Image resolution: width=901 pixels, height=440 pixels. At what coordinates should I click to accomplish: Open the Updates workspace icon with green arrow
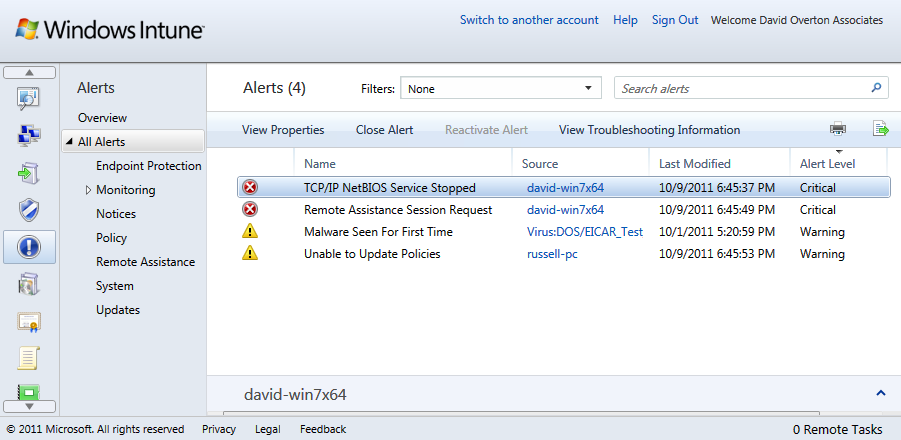tap(29, 173)
